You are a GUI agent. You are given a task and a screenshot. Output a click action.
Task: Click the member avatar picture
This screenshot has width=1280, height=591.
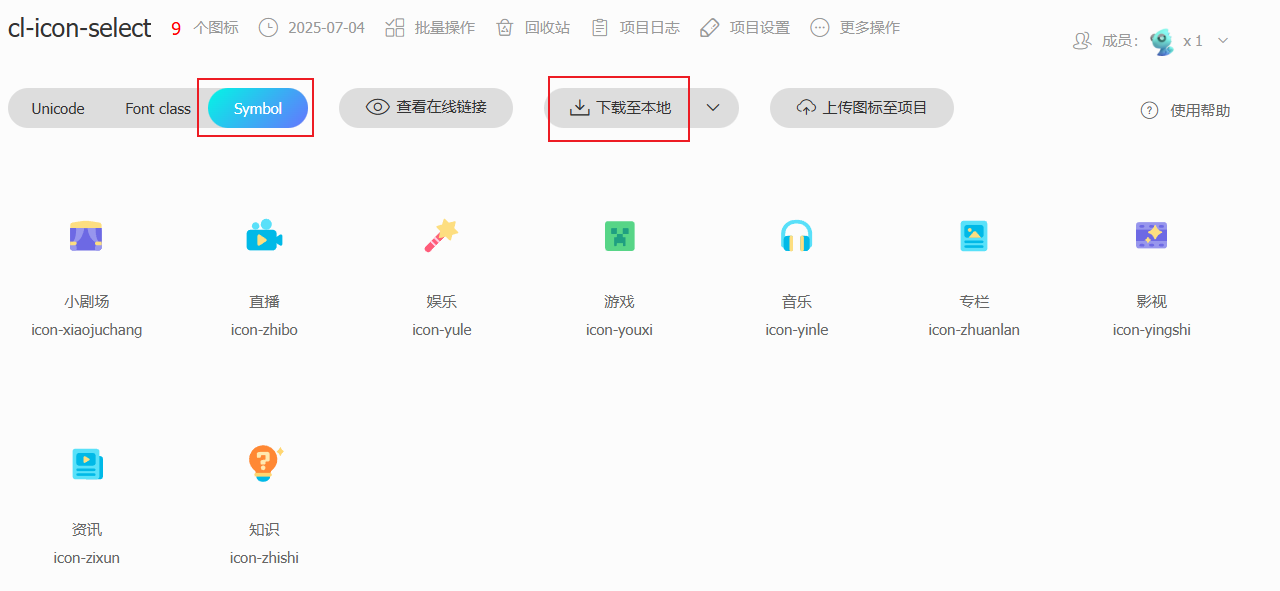click(x=1161, y=41)
